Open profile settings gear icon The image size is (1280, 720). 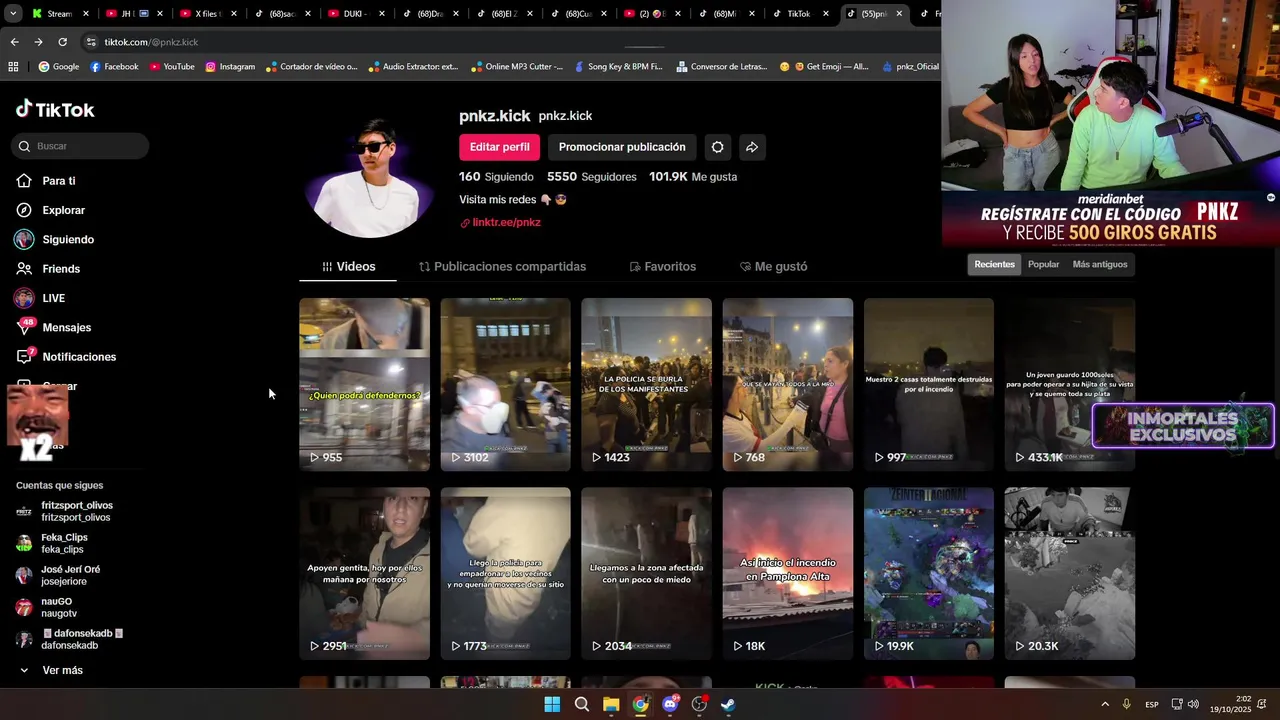tap(717, 147)
